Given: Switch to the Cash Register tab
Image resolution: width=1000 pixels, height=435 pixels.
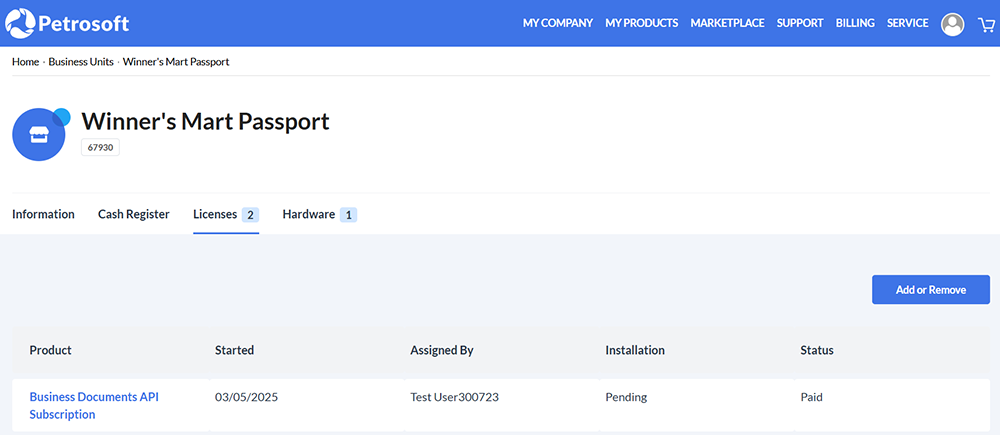Looking at the screenshot, I should (134, 214).
